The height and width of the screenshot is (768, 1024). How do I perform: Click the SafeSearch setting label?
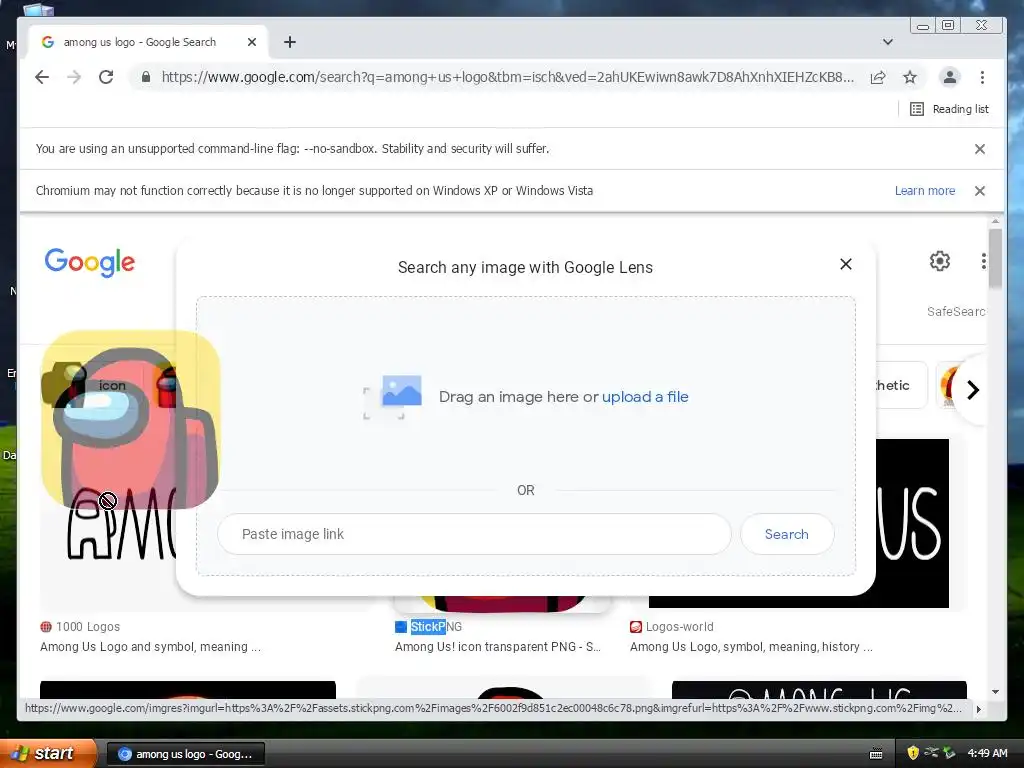956,312
